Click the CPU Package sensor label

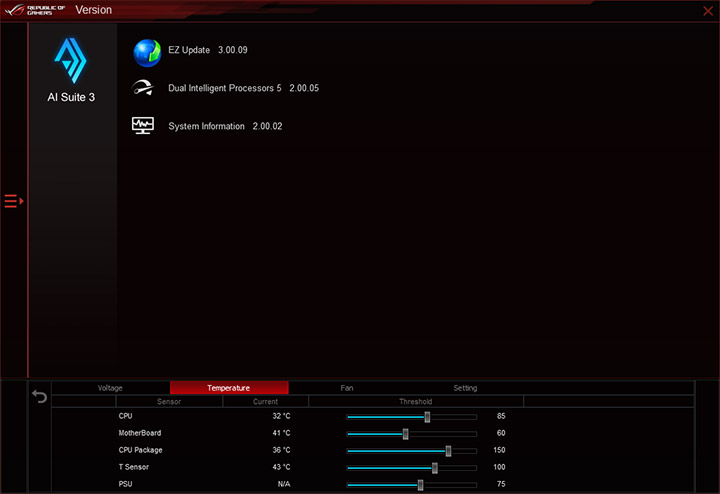tap(141, 450)
